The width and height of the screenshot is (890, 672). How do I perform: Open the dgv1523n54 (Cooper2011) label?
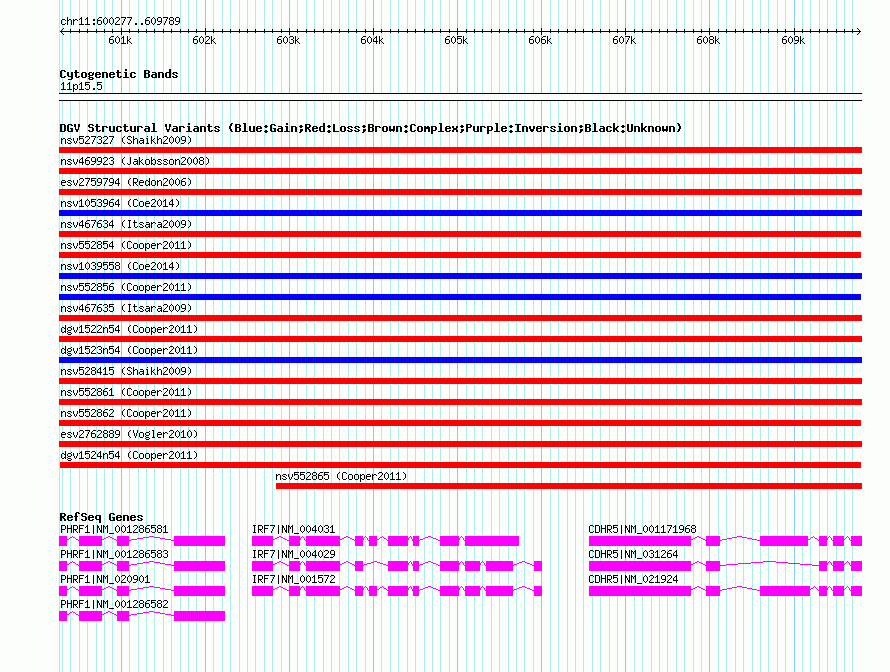point(129,350)
